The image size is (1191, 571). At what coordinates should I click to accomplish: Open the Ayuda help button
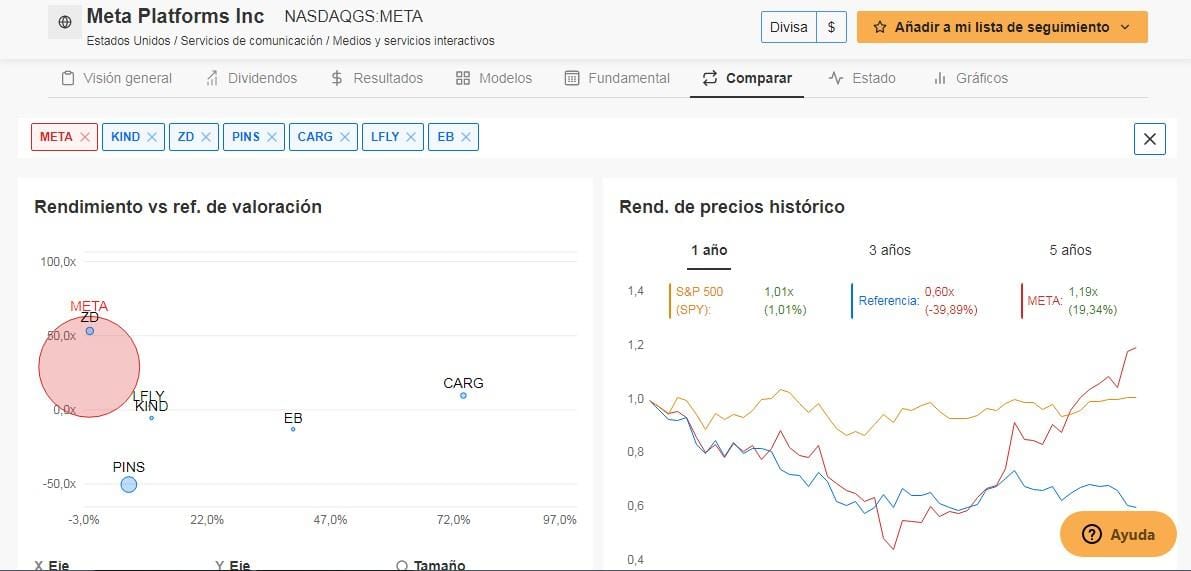coord(1118,535)
